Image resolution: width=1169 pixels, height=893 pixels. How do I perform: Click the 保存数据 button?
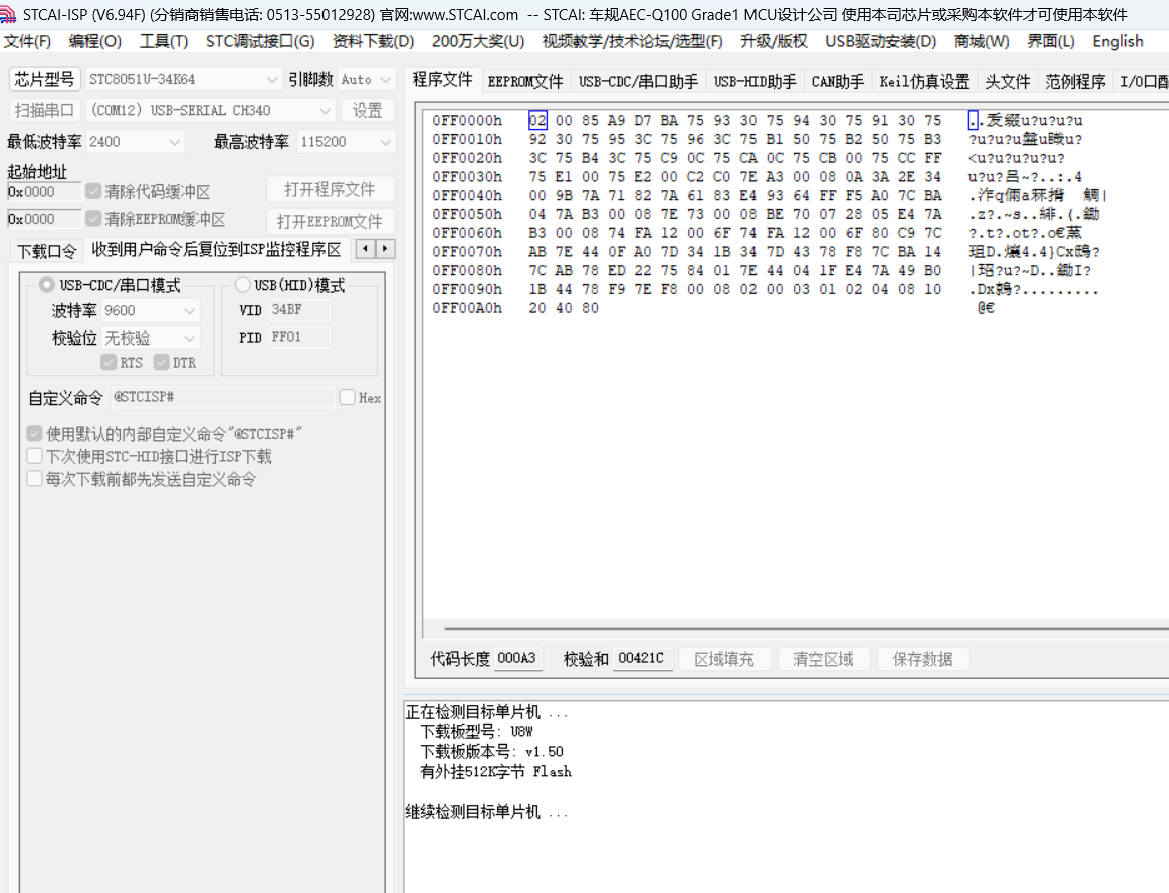coord(922,659)
